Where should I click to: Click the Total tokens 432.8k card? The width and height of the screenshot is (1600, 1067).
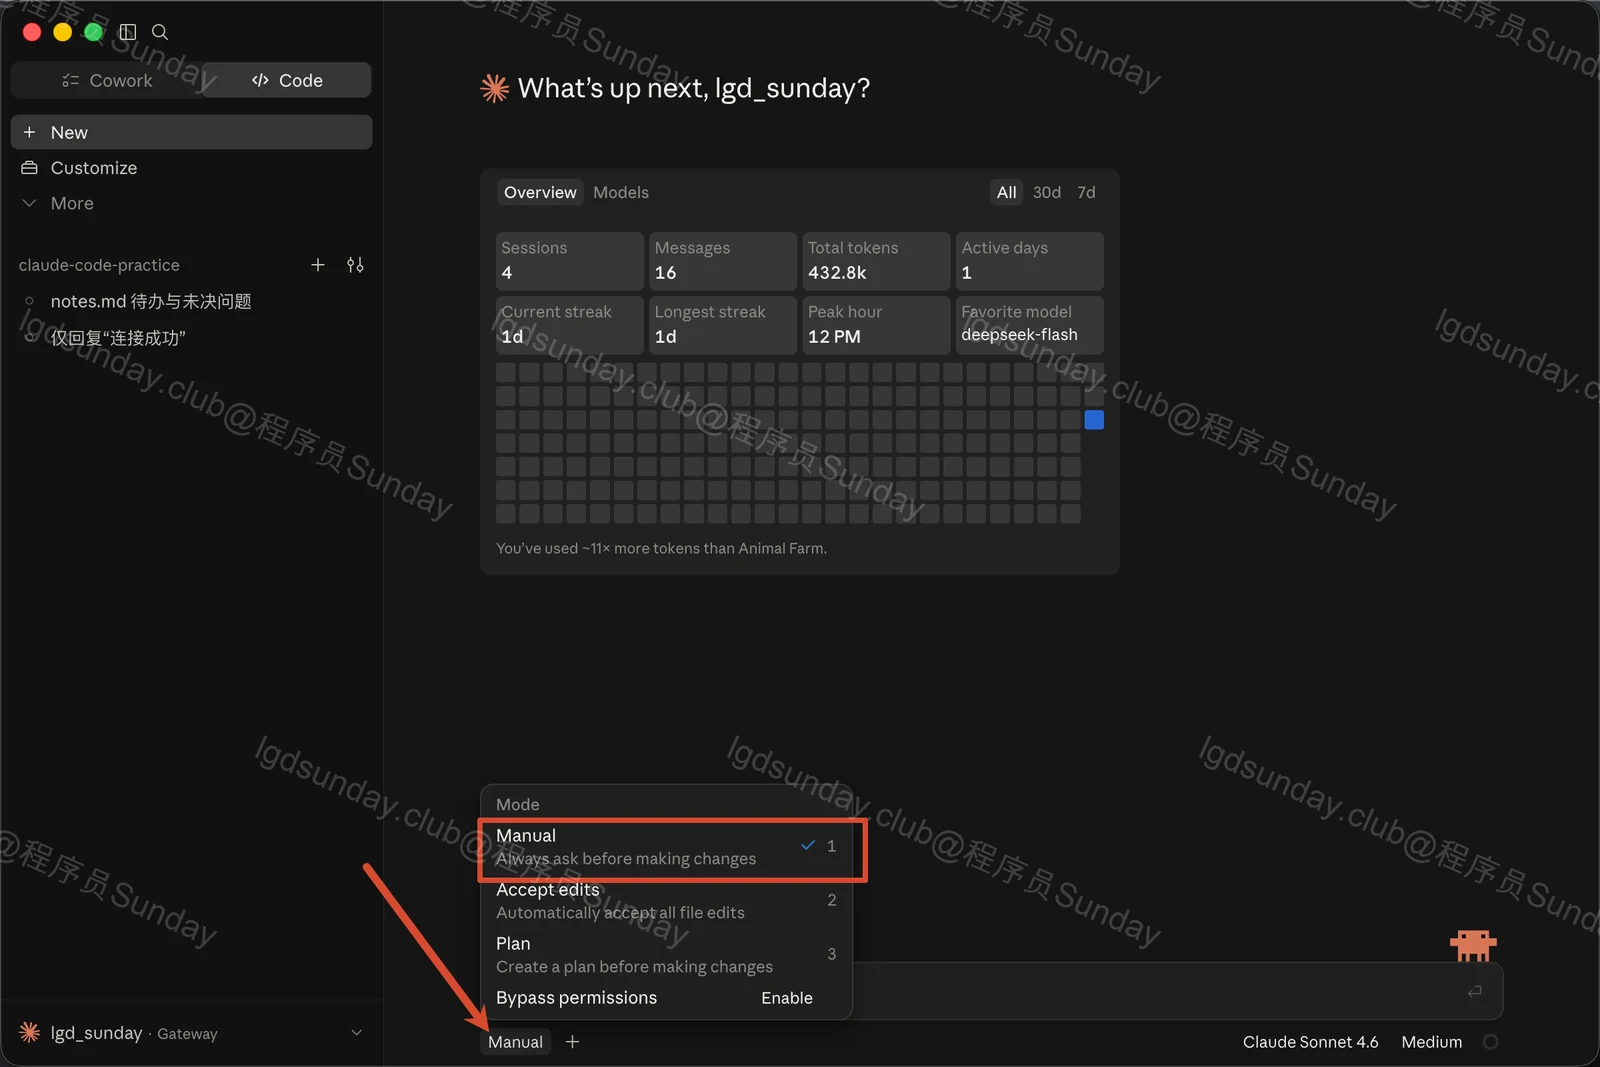point(876,261)
